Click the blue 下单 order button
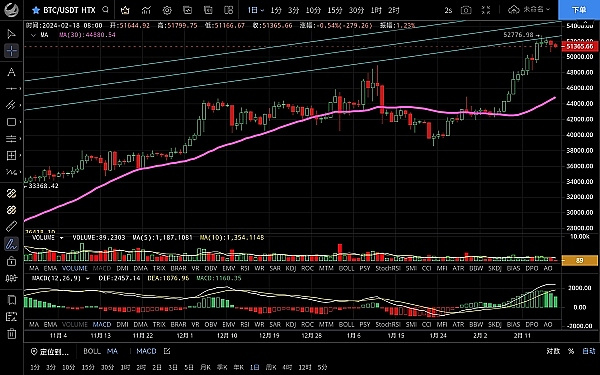The width and height of the screenshot is (600, 375). click(579, 10)
